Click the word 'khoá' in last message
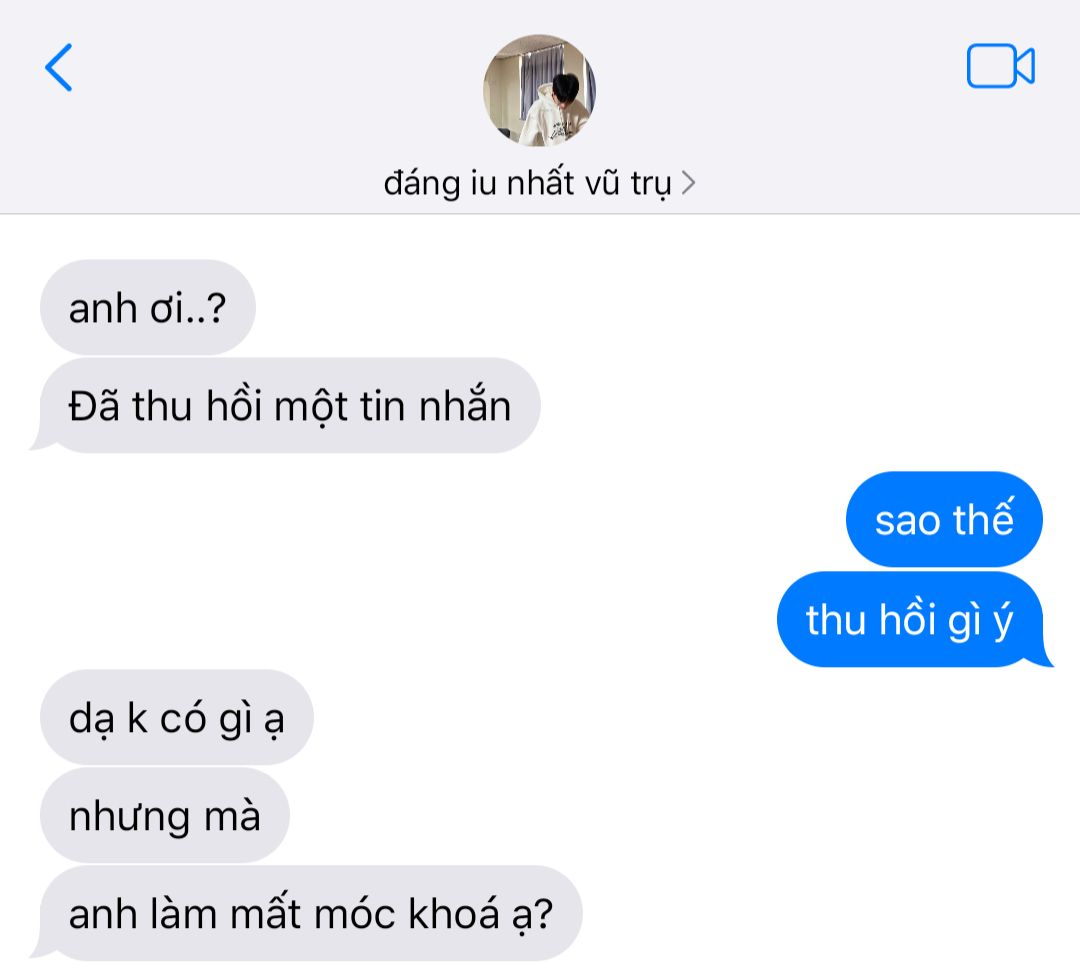The image size is (1080, 975). (x=454, y=914)
